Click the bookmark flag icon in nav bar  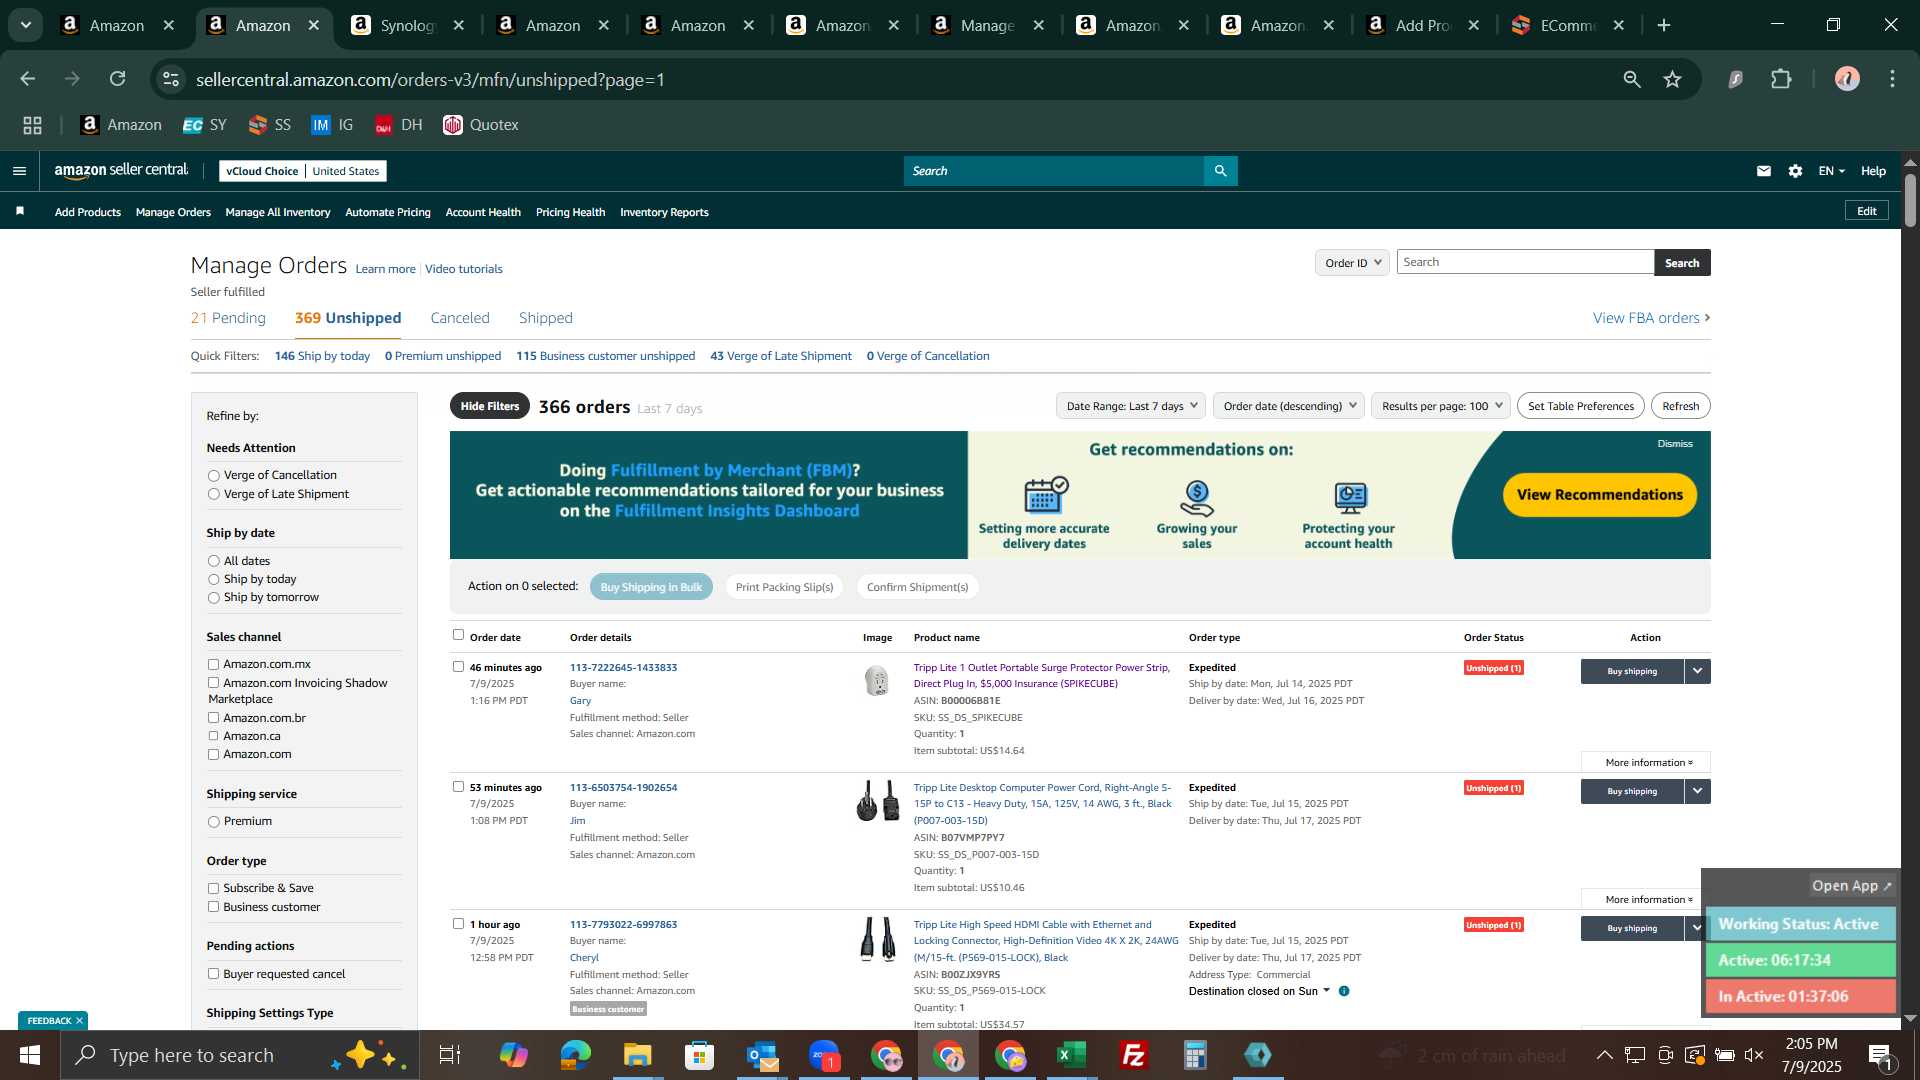pyautogui.click(x=20, y=211)
